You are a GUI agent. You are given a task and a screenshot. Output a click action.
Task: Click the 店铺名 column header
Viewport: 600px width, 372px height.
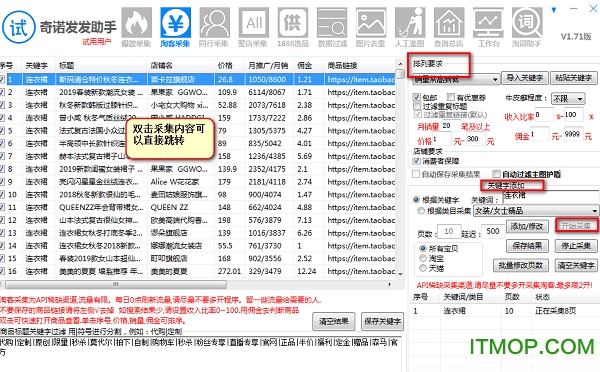[181, 66]
